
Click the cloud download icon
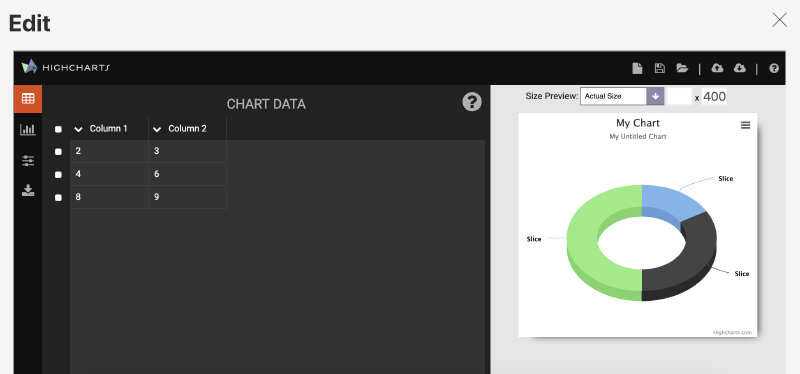(x=740, y=68)
